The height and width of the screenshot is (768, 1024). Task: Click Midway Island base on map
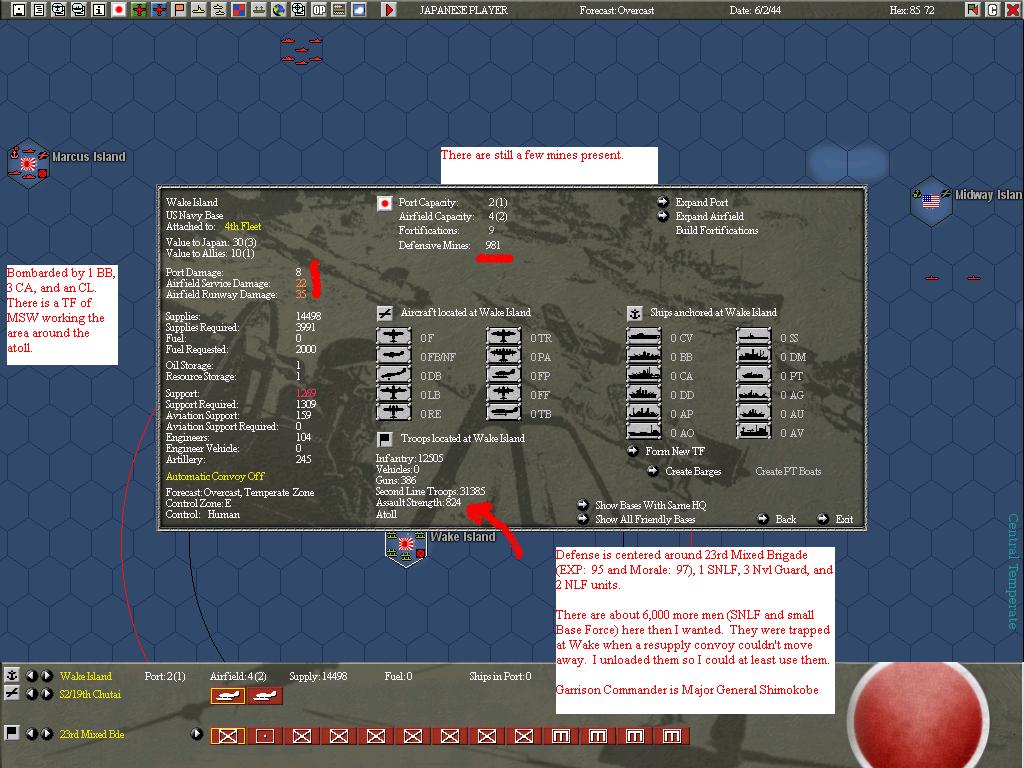[931, 200]
